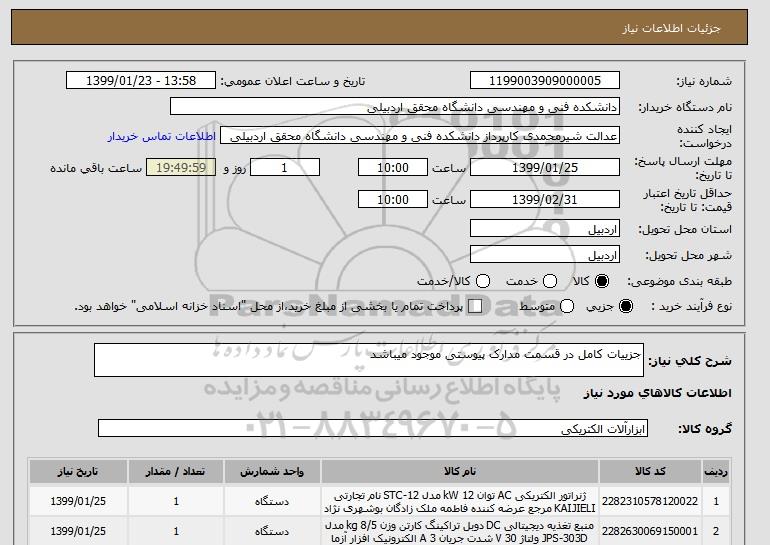Click the شماره نیاز field 1199003909000005

click(x=545, y=81)
